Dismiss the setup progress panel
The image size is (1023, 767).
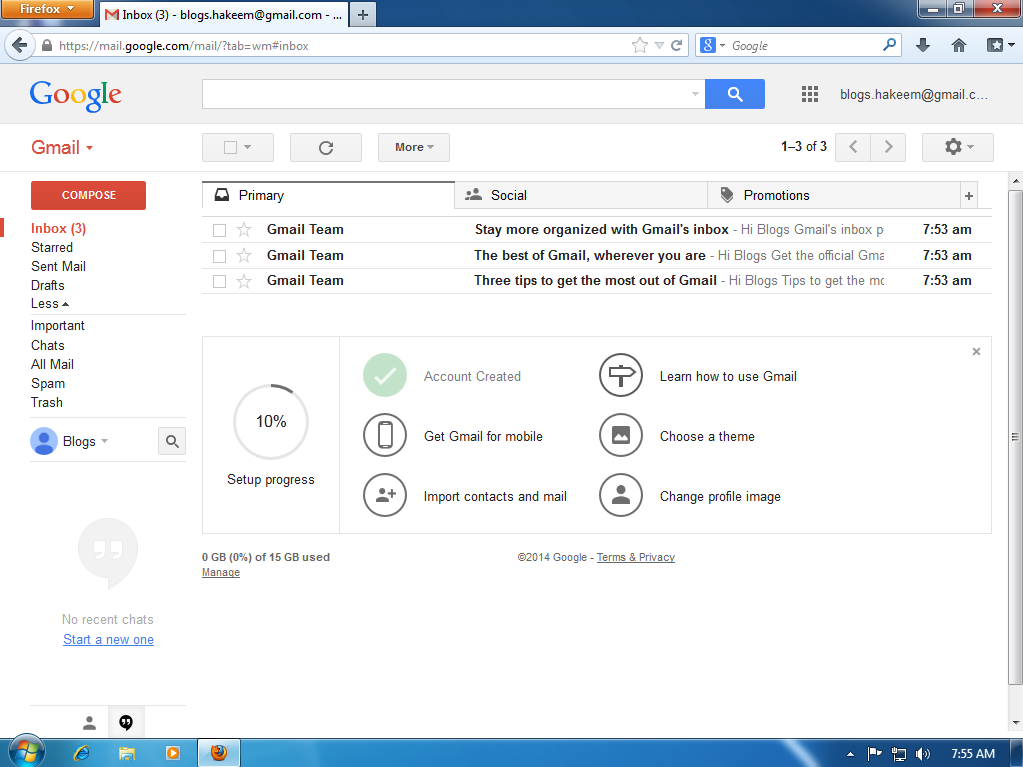976,352
